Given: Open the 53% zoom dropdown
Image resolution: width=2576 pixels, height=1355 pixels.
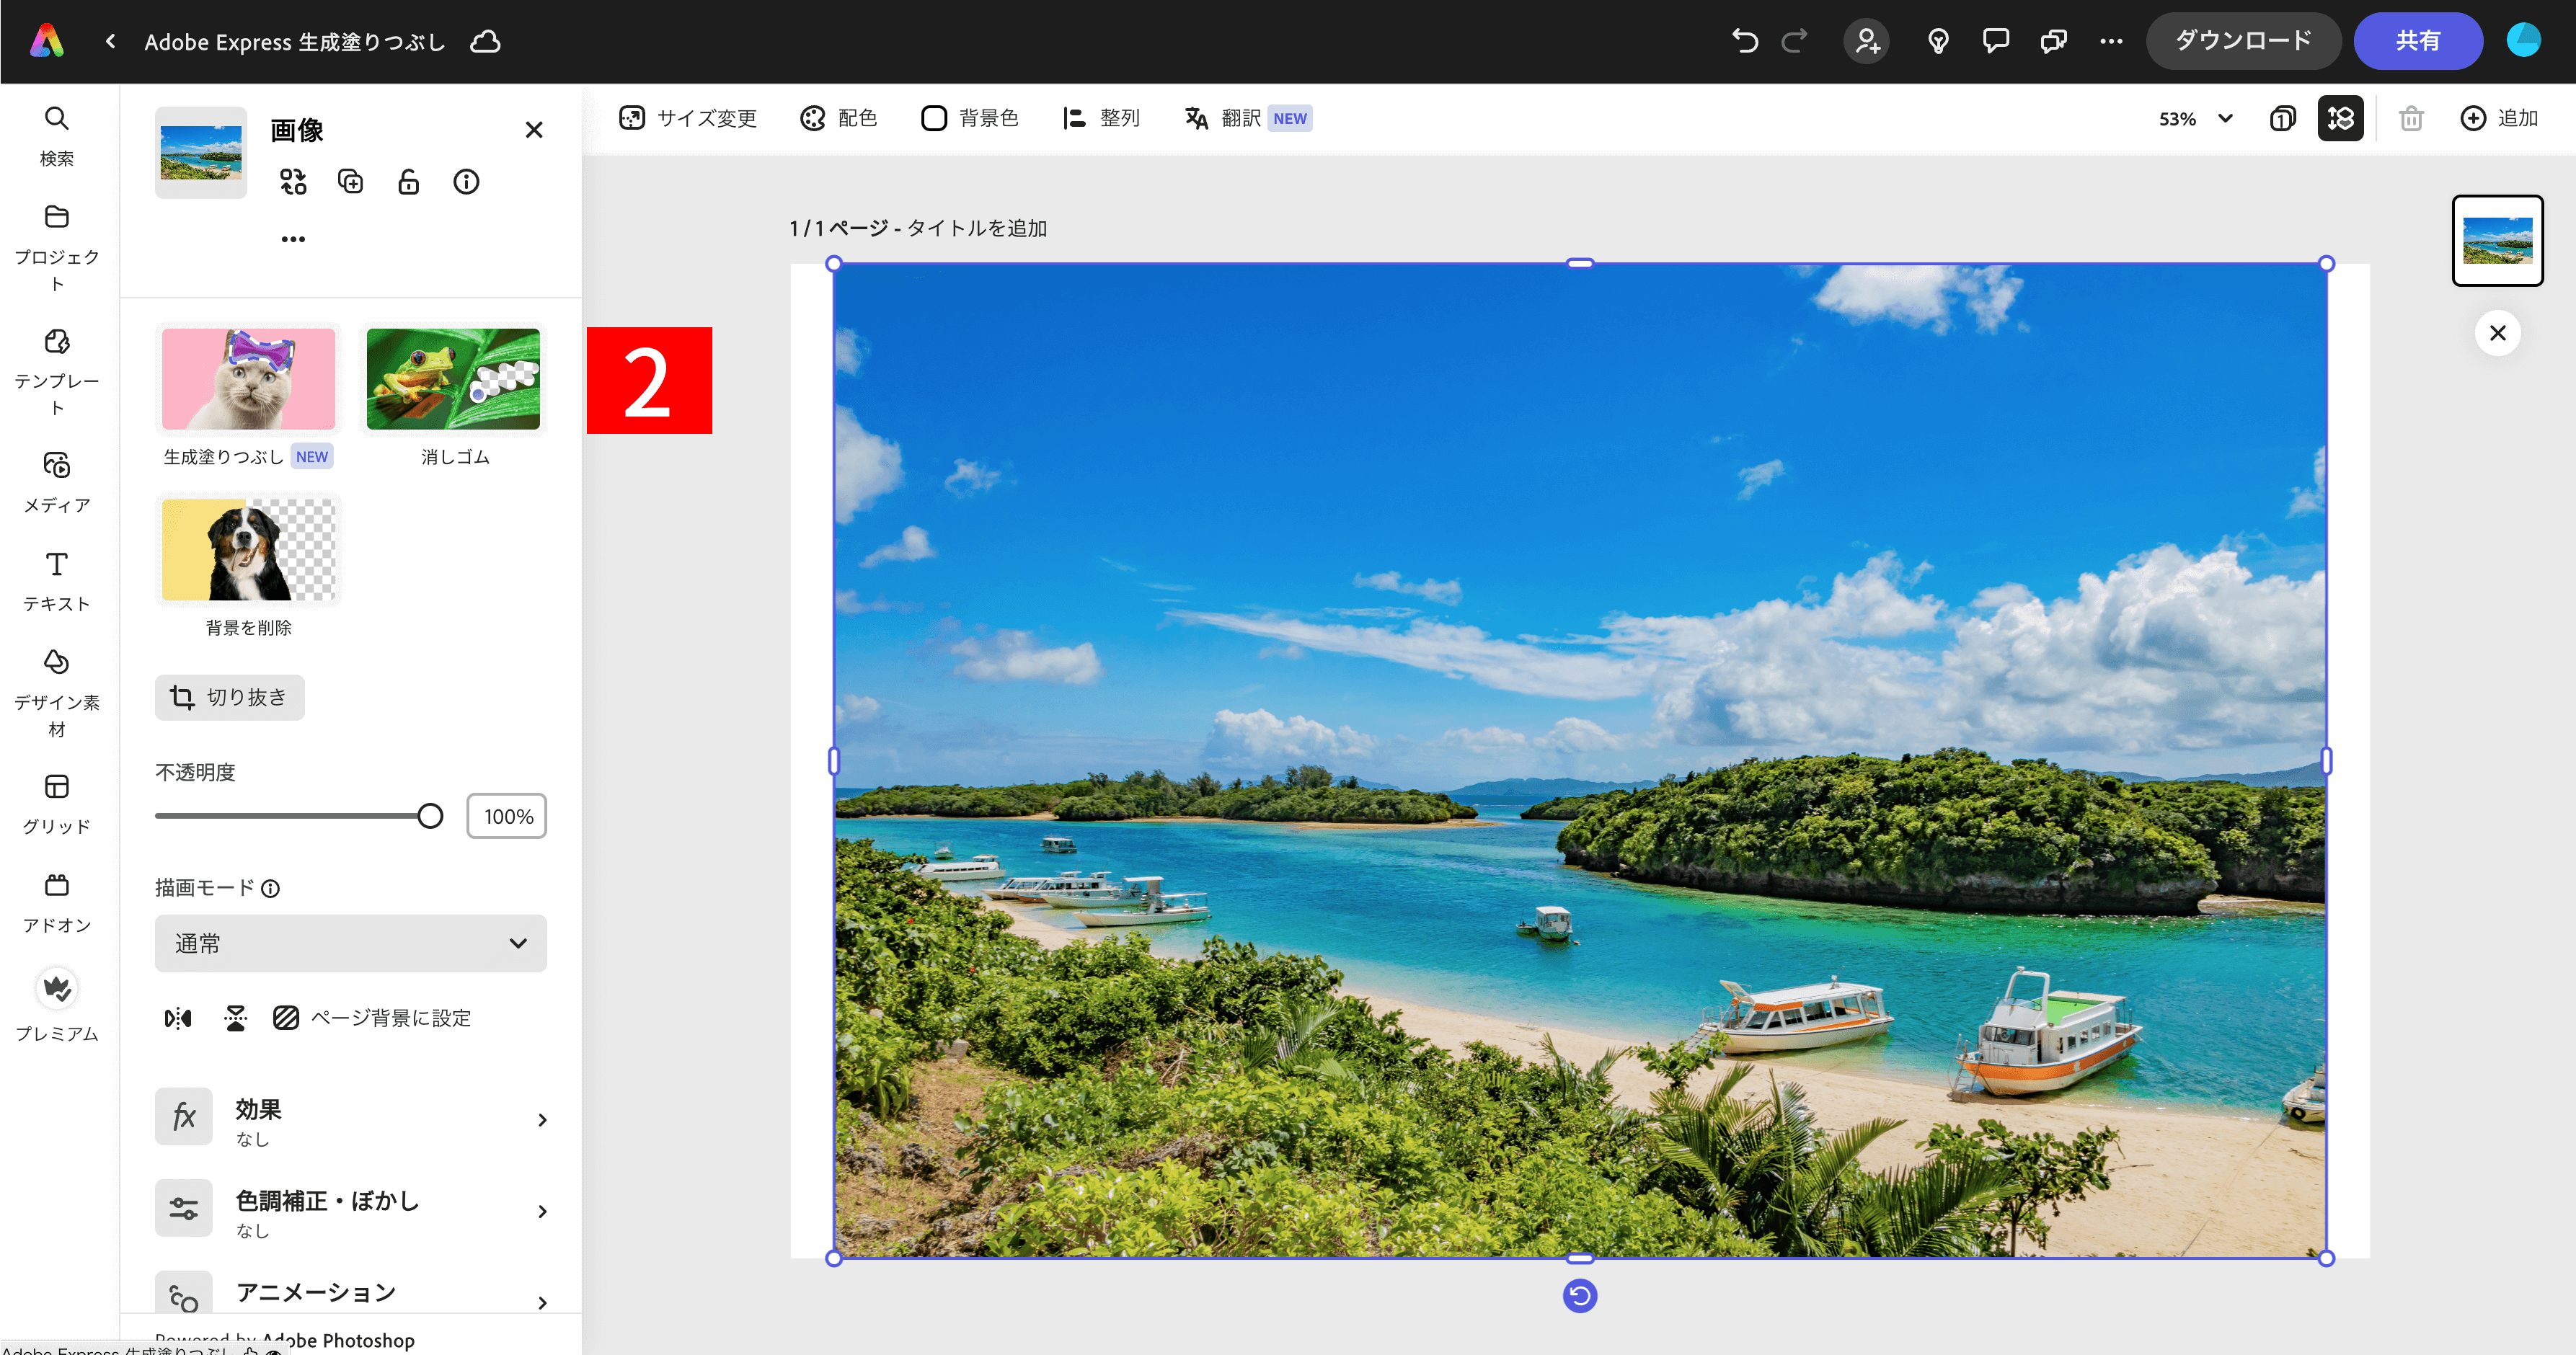Looking at the screenshot, I should pyautogui.click(x=2196, y=118).
